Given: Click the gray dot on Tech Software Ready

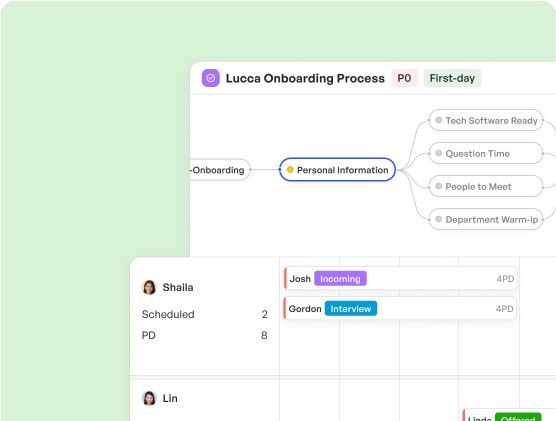Looking at the screenshot, I should (439, 120).
